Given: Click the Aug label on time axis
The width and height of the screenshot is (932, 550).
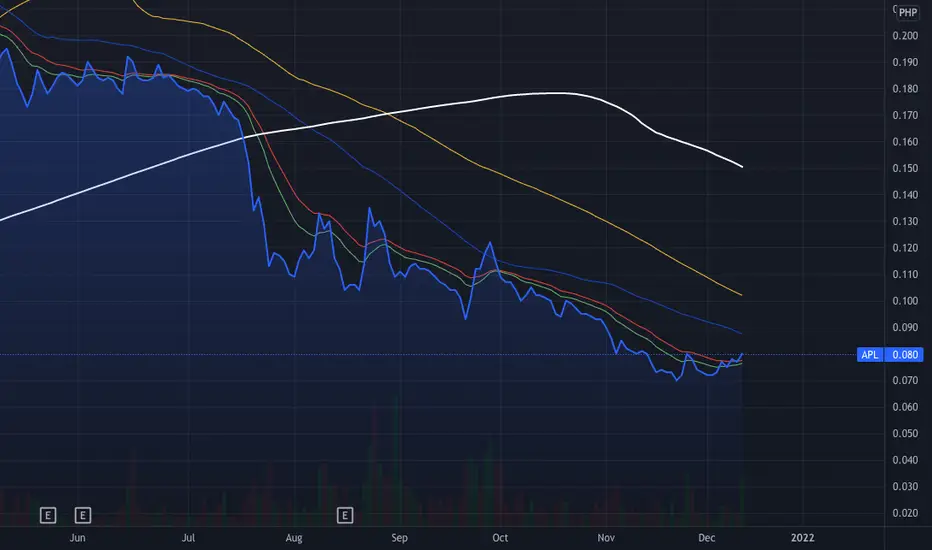Looking at the screenshot, I should point(294,538).
